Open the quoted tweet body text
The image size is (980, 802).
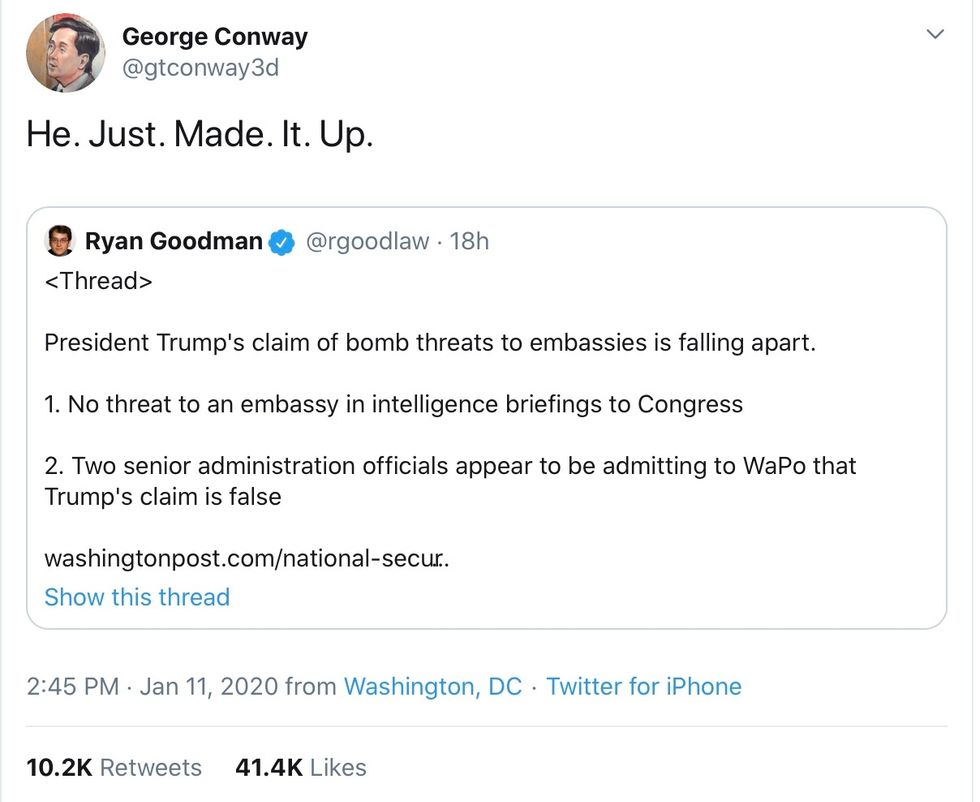[430, 343]
